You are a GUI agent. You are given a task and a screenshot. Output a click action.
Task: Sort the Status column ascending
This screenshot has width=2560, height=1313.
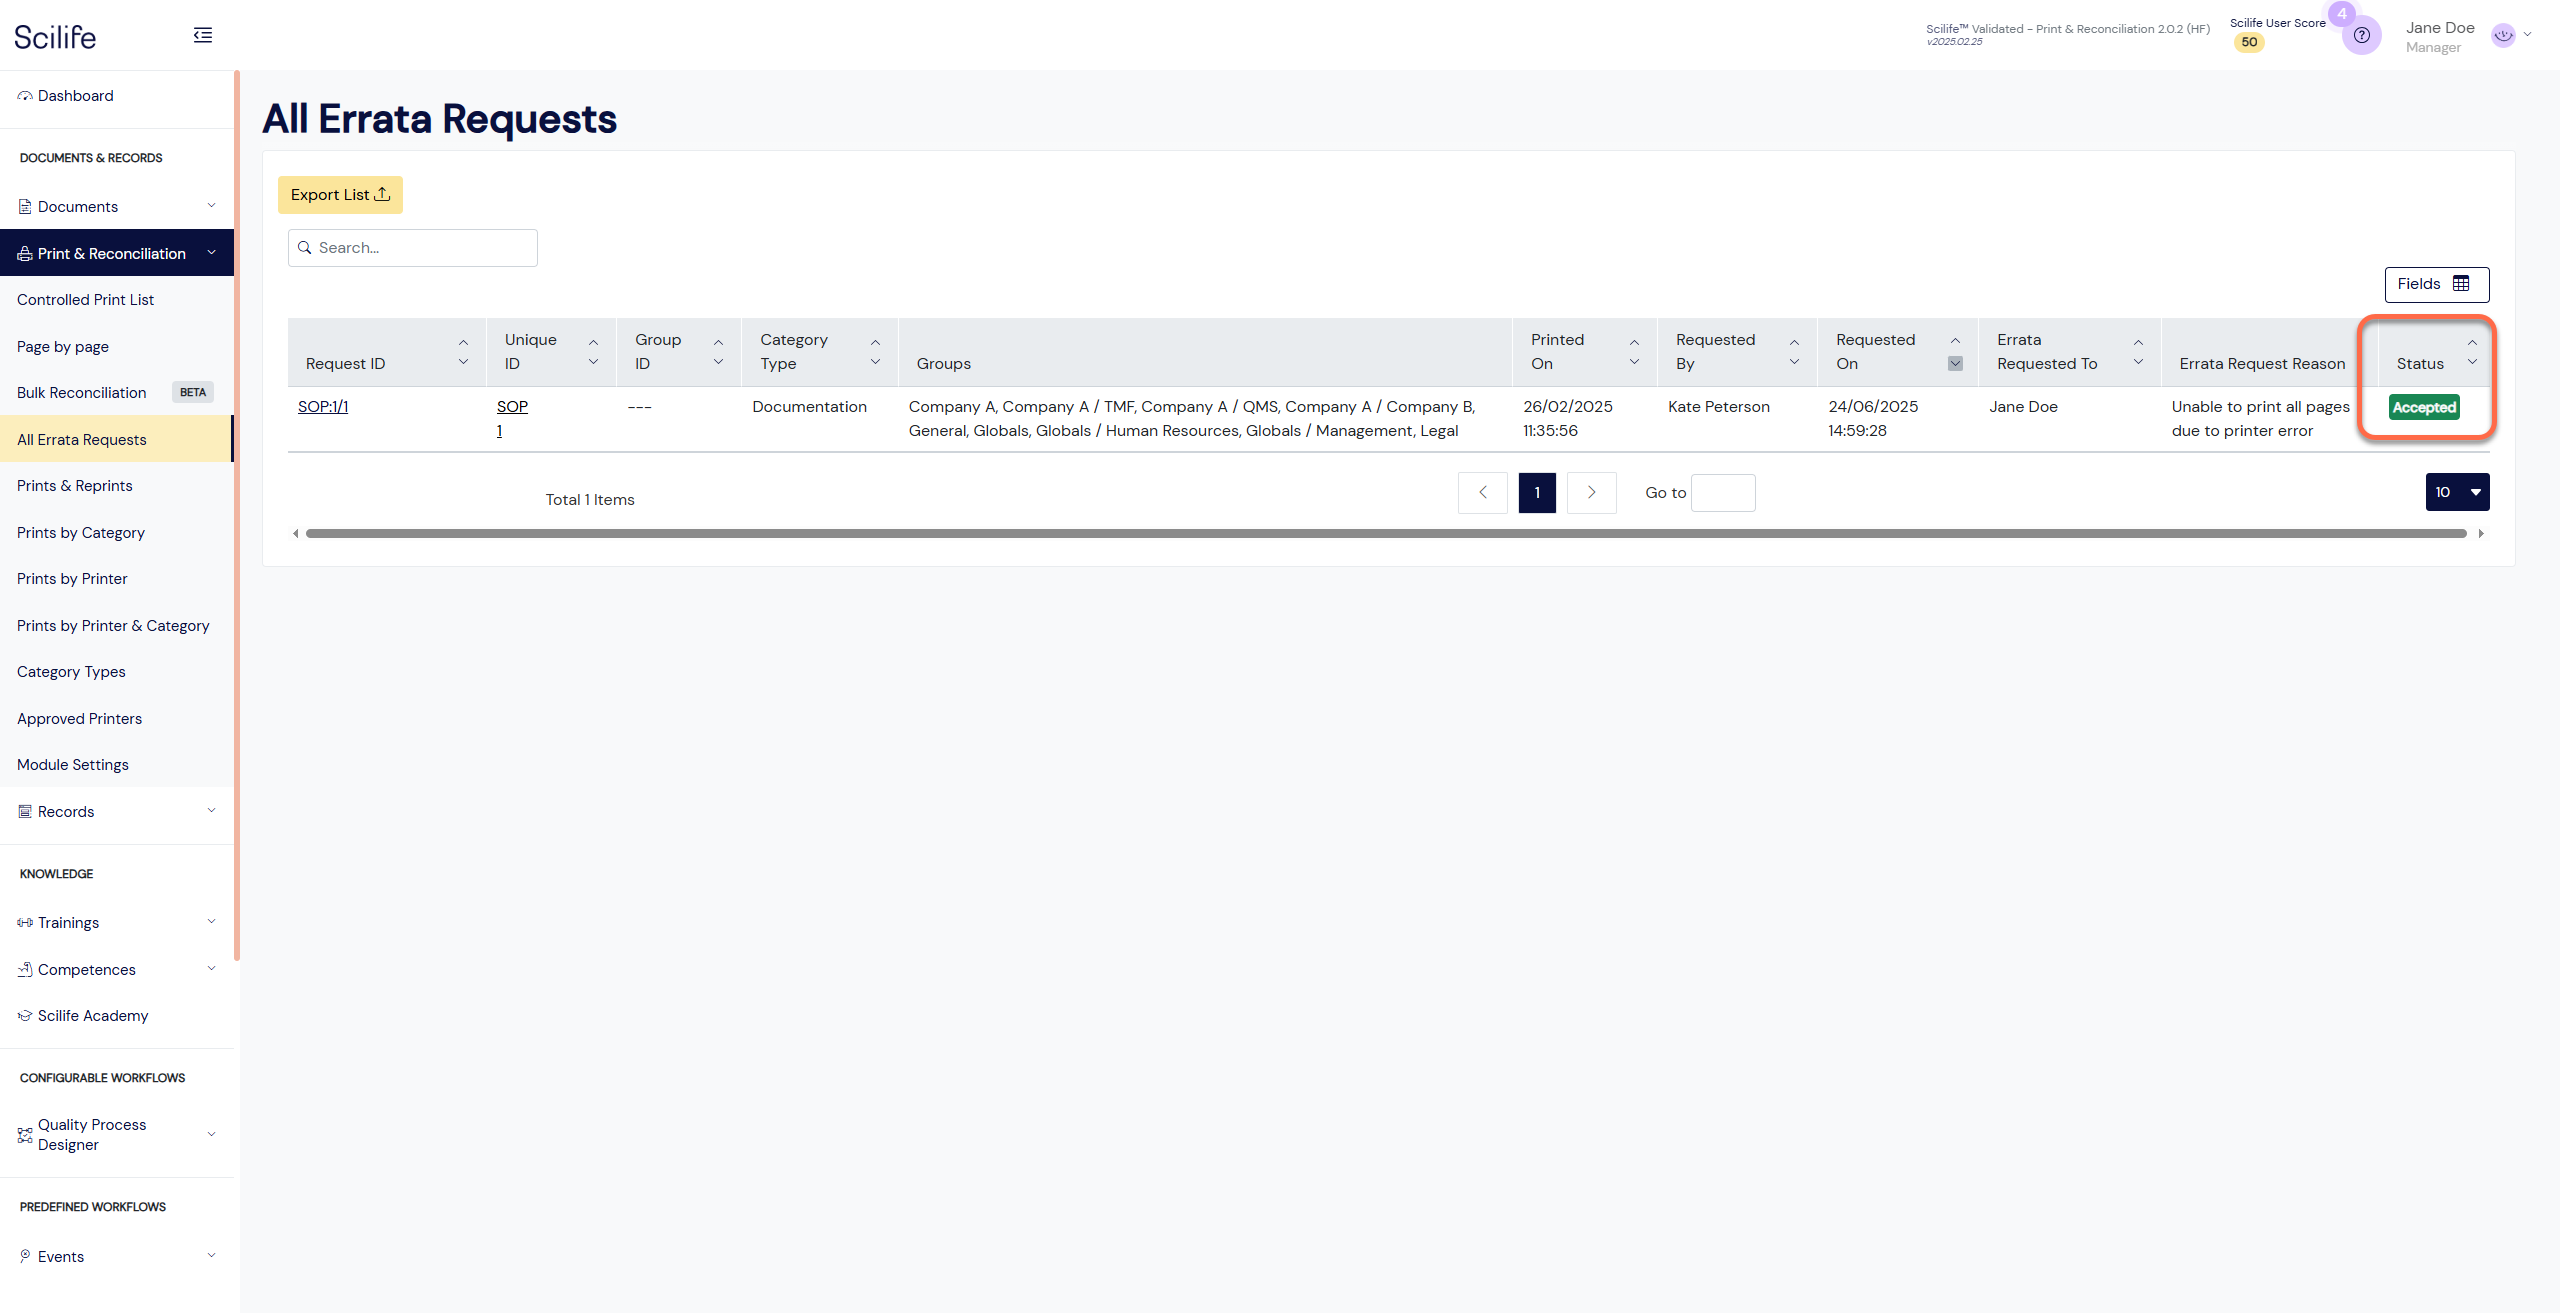click(x=2472, y=343)
